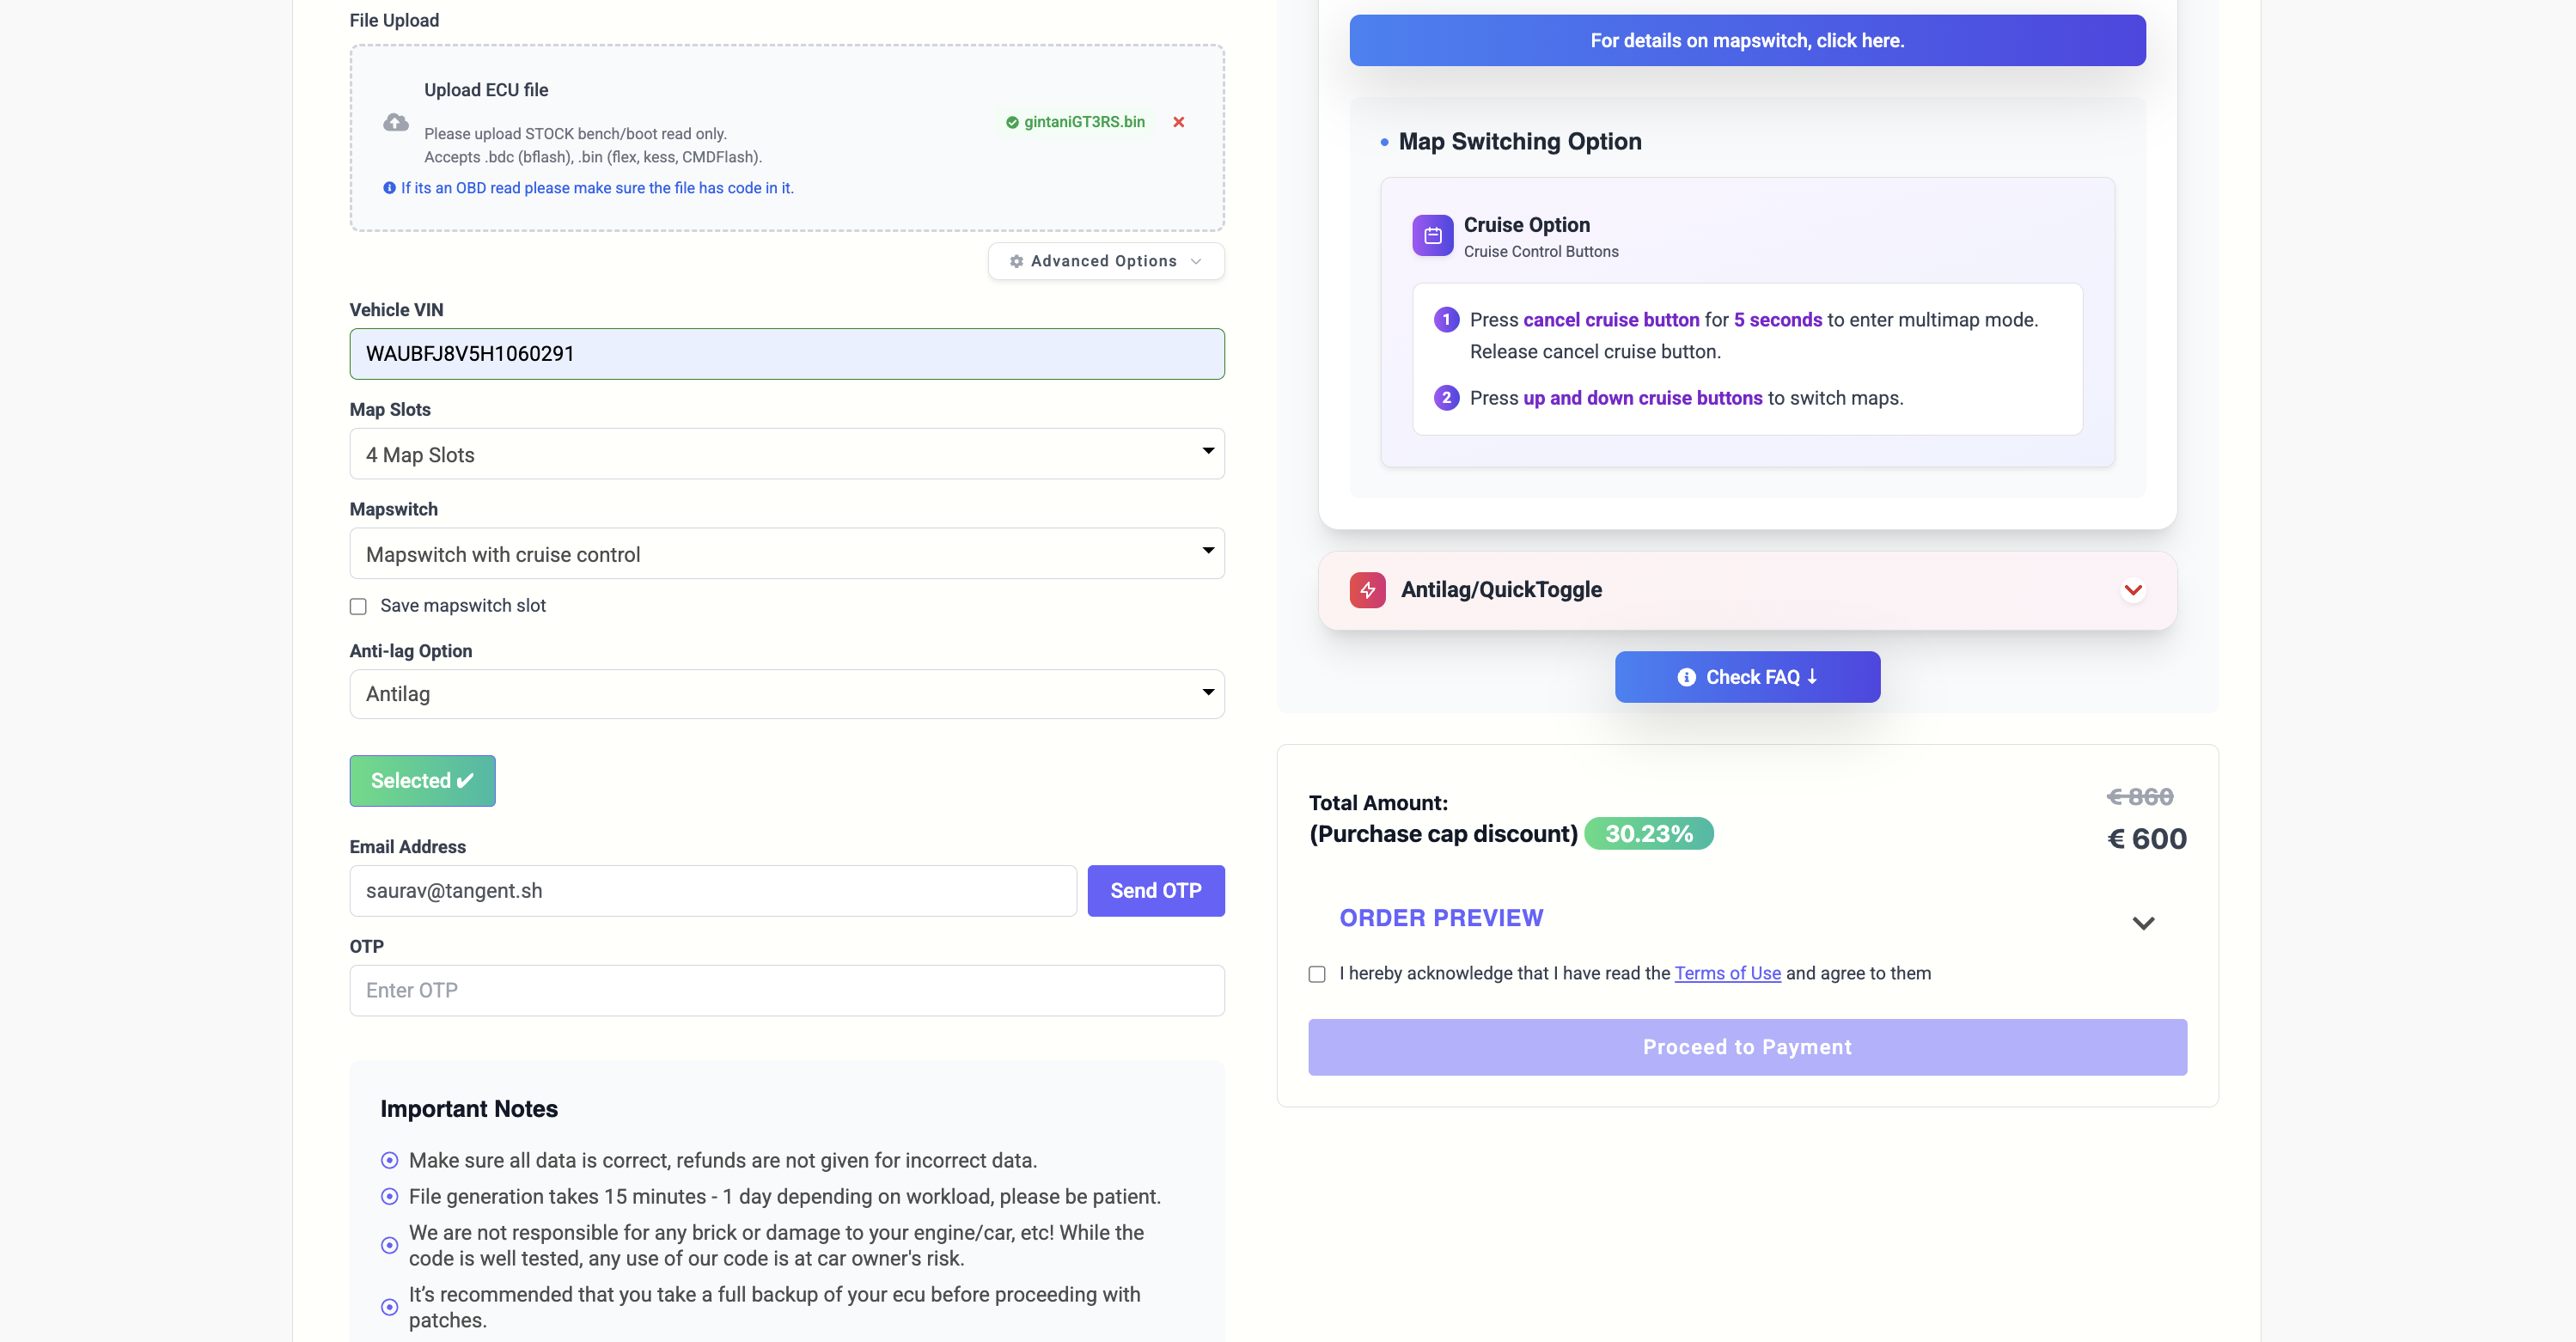Click the info icon on Check FAQ
This screenshot has height=1342, width=2576.
pos(1686,677)
